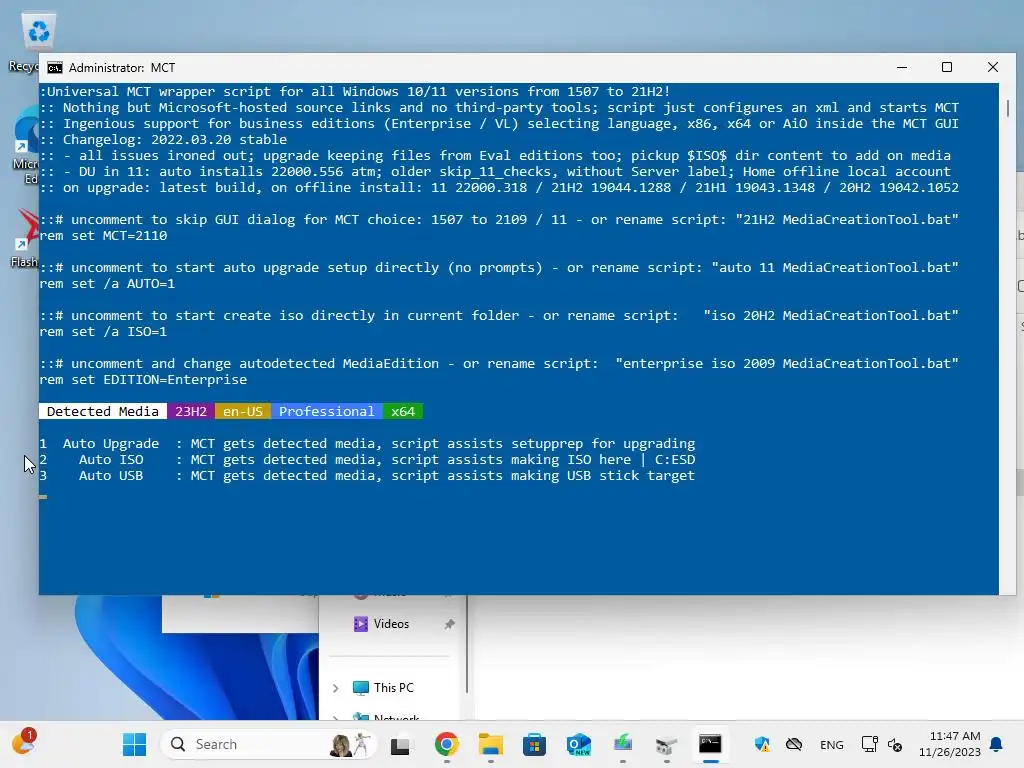Click the 'rem set MCT=2110' line
1024x768 pixels.
pos(103,235)
